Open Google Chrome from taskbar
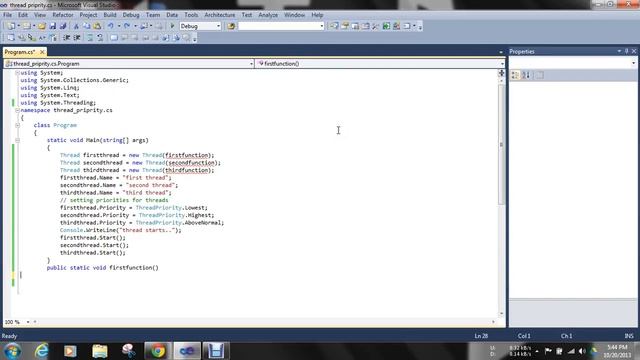The height and width of the screenshot is (360, 640). (157, 351)
